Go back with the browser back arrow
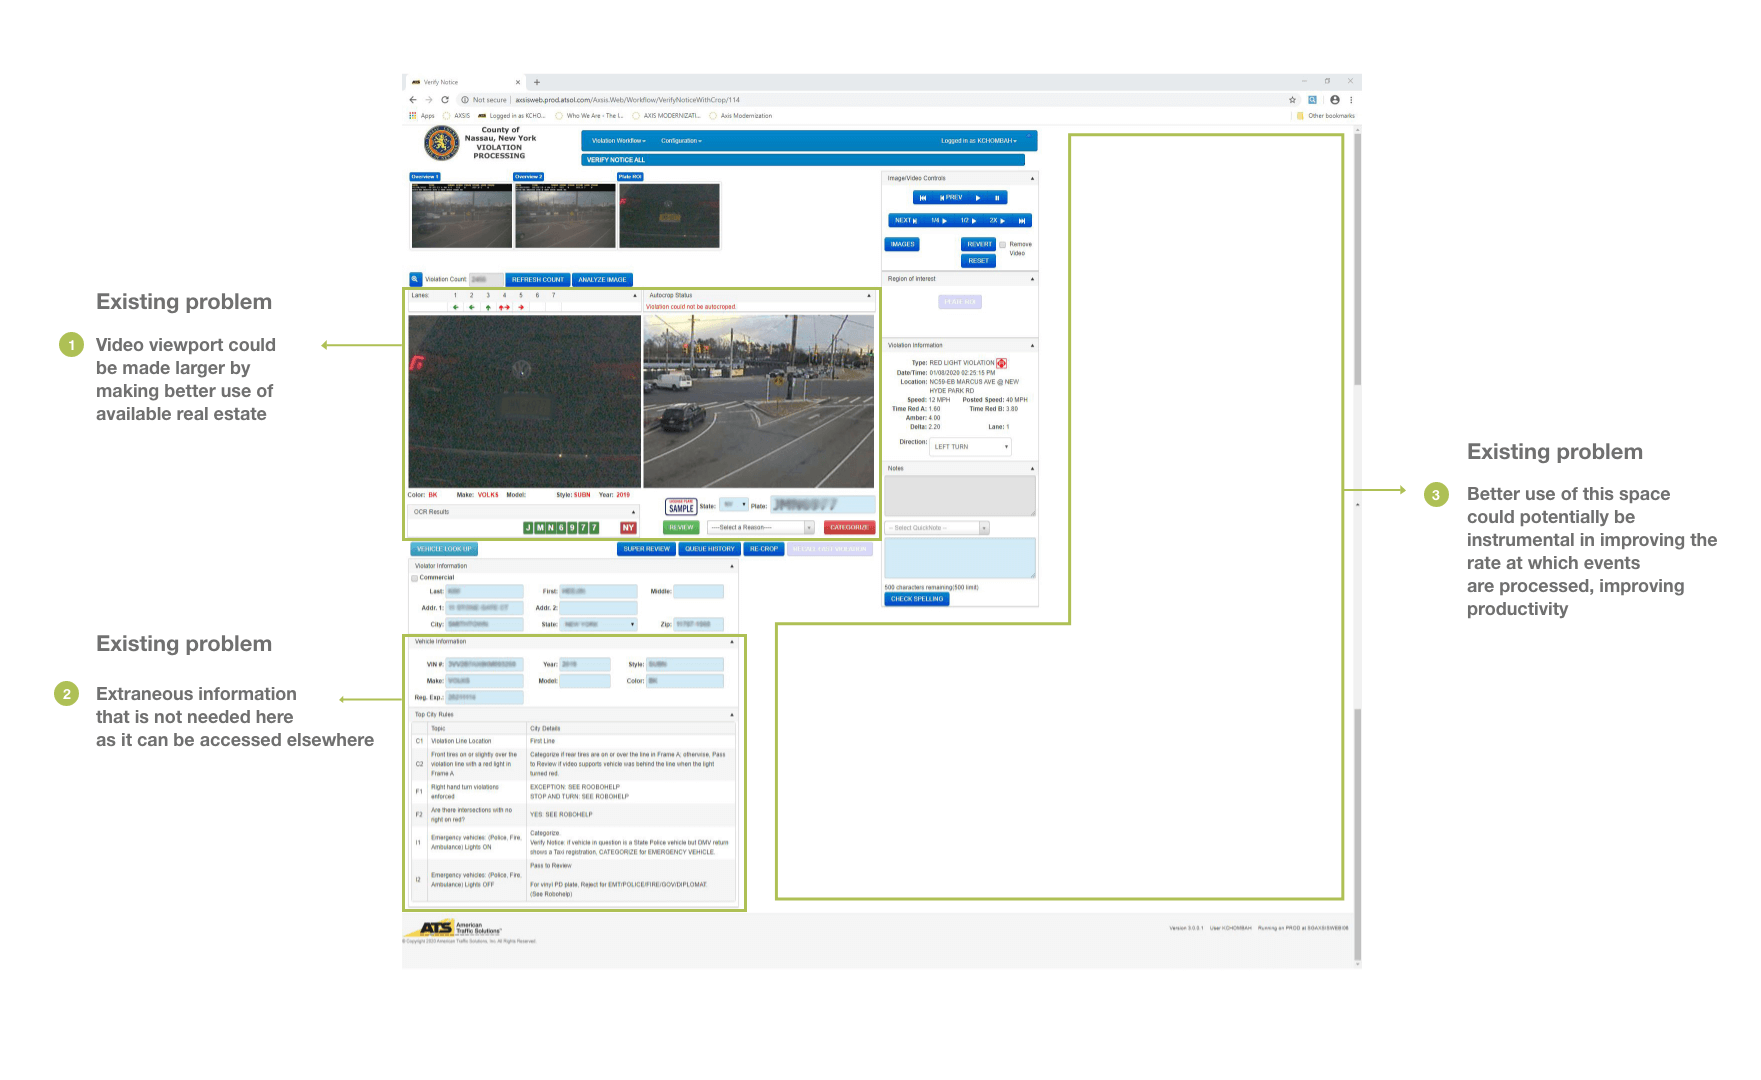 click(413, 100)
